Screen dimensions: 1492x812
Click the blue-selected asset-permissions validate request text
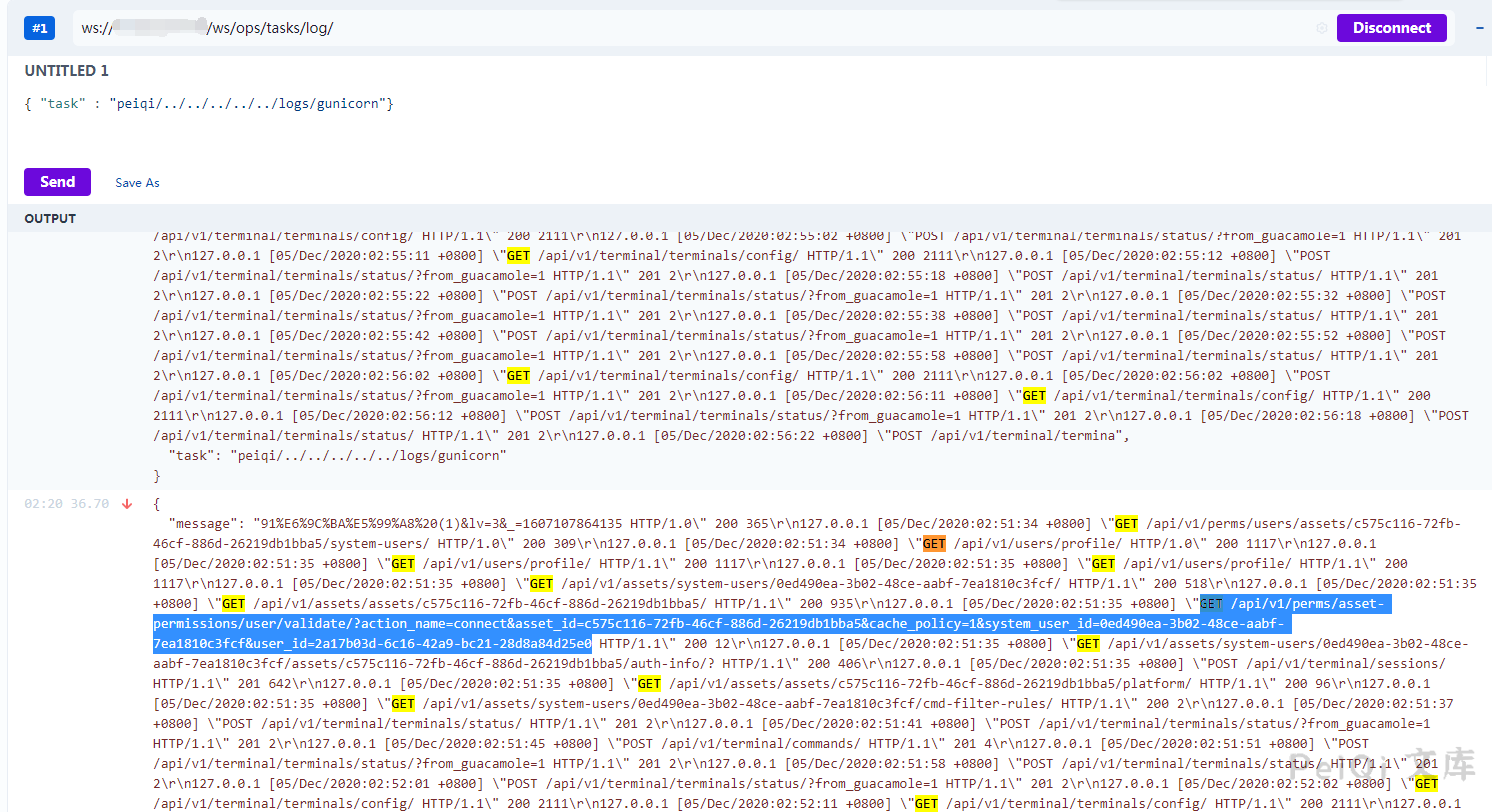(x=720, y=624)
